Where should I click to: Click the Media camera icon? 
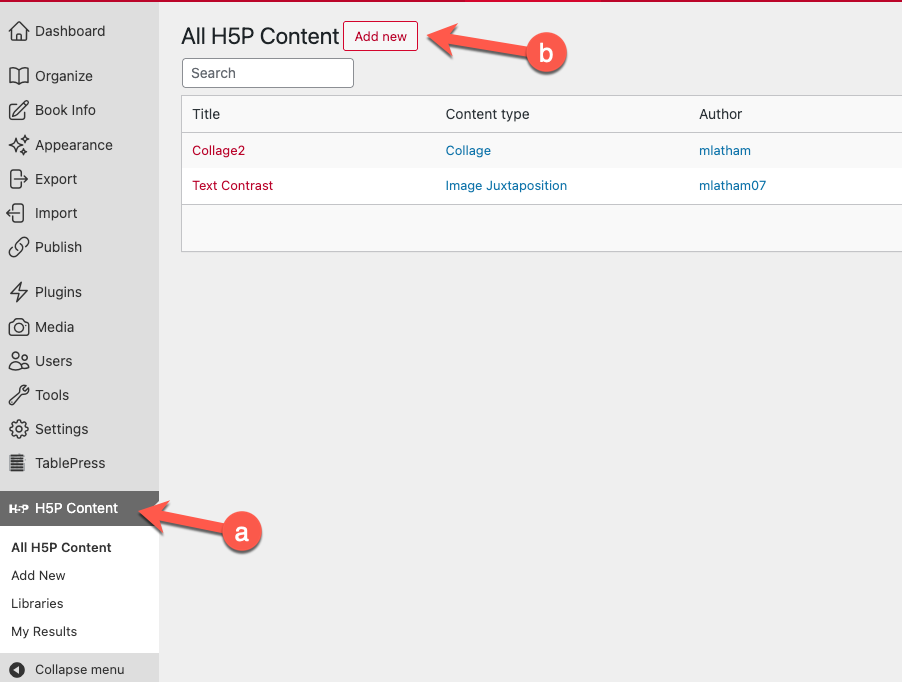click(x=18, y=327)
